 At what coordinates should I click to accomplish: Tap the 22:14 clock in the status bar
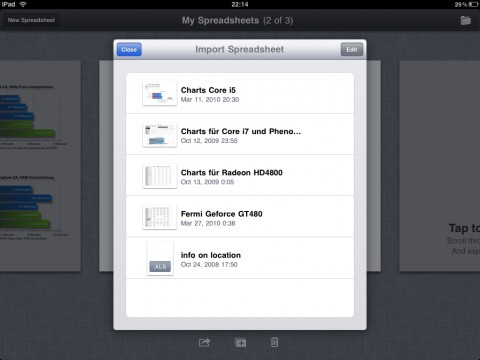(x=240, y=4)
